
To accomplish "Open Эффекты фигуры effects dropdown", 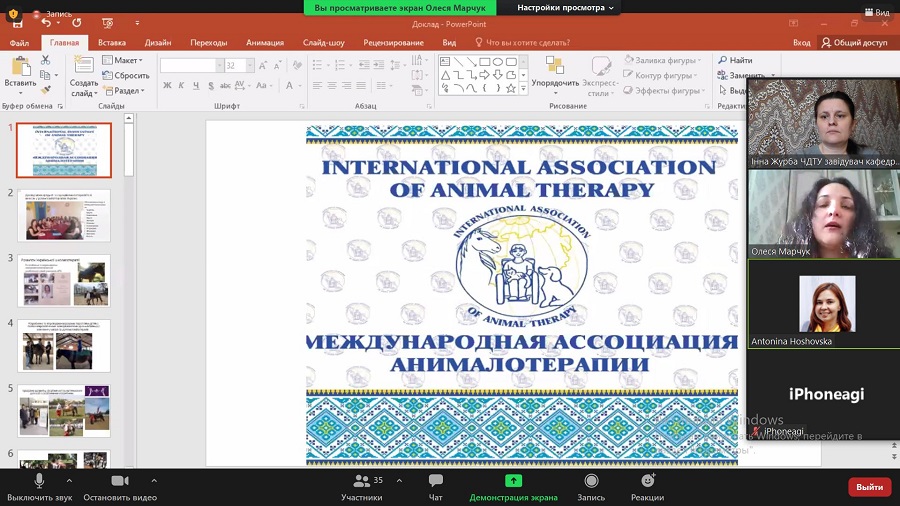I will 664,91.
